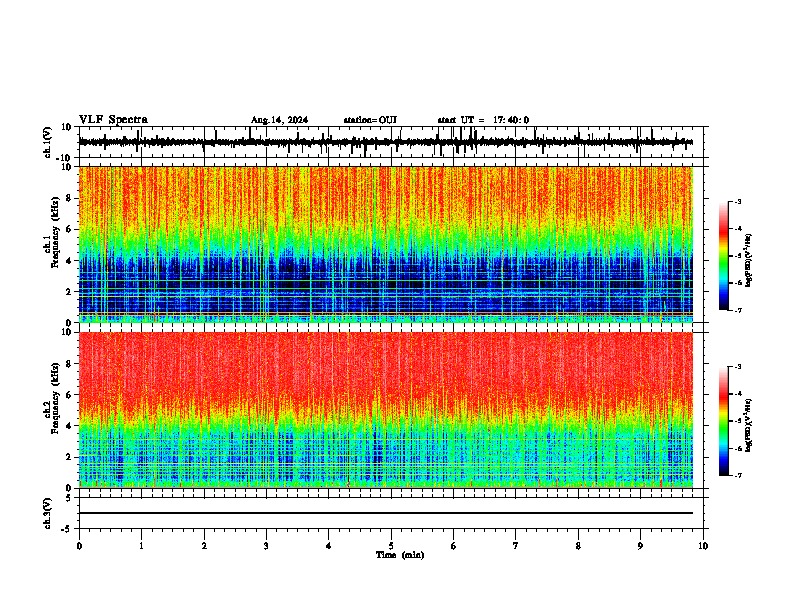Click the flat ch.3 voltage line
The height and width of the screenshot is (612, 792).
pos(385,513)
